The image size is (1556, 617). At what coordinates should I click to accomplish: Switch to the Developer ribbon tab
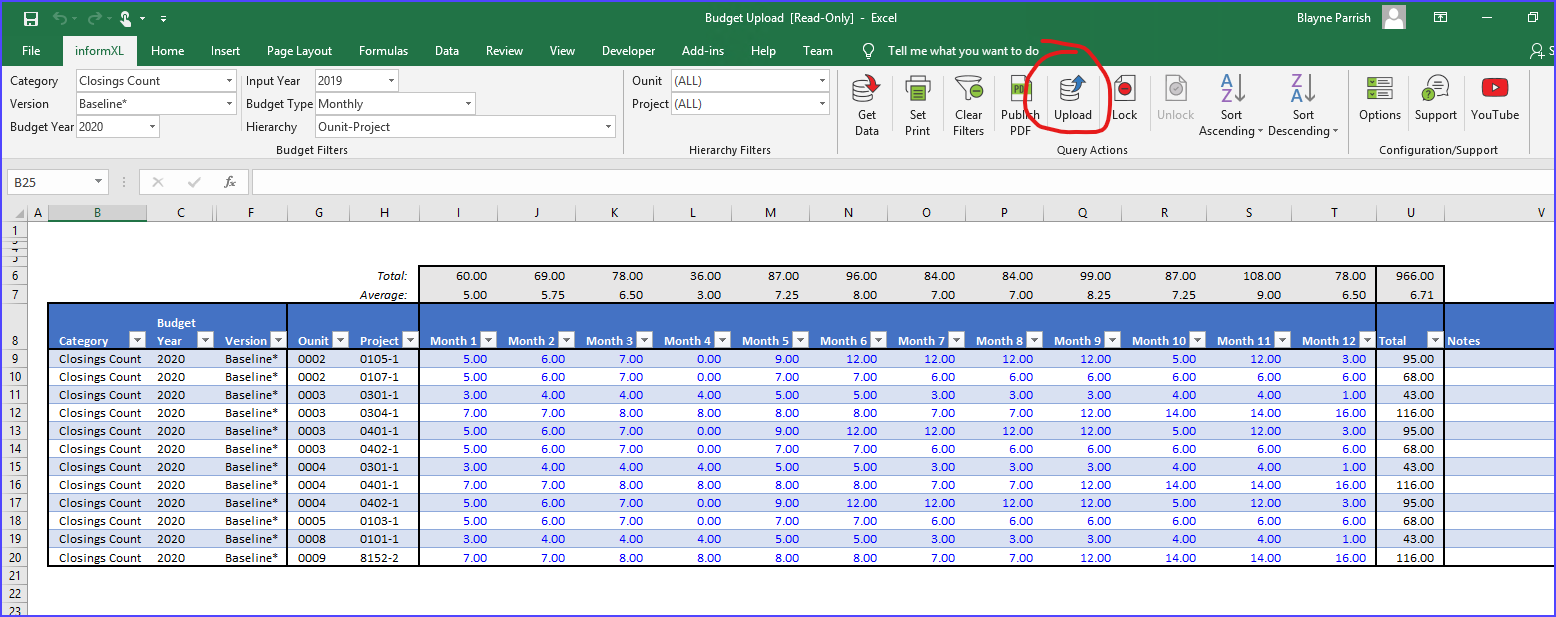click(628, 50)
